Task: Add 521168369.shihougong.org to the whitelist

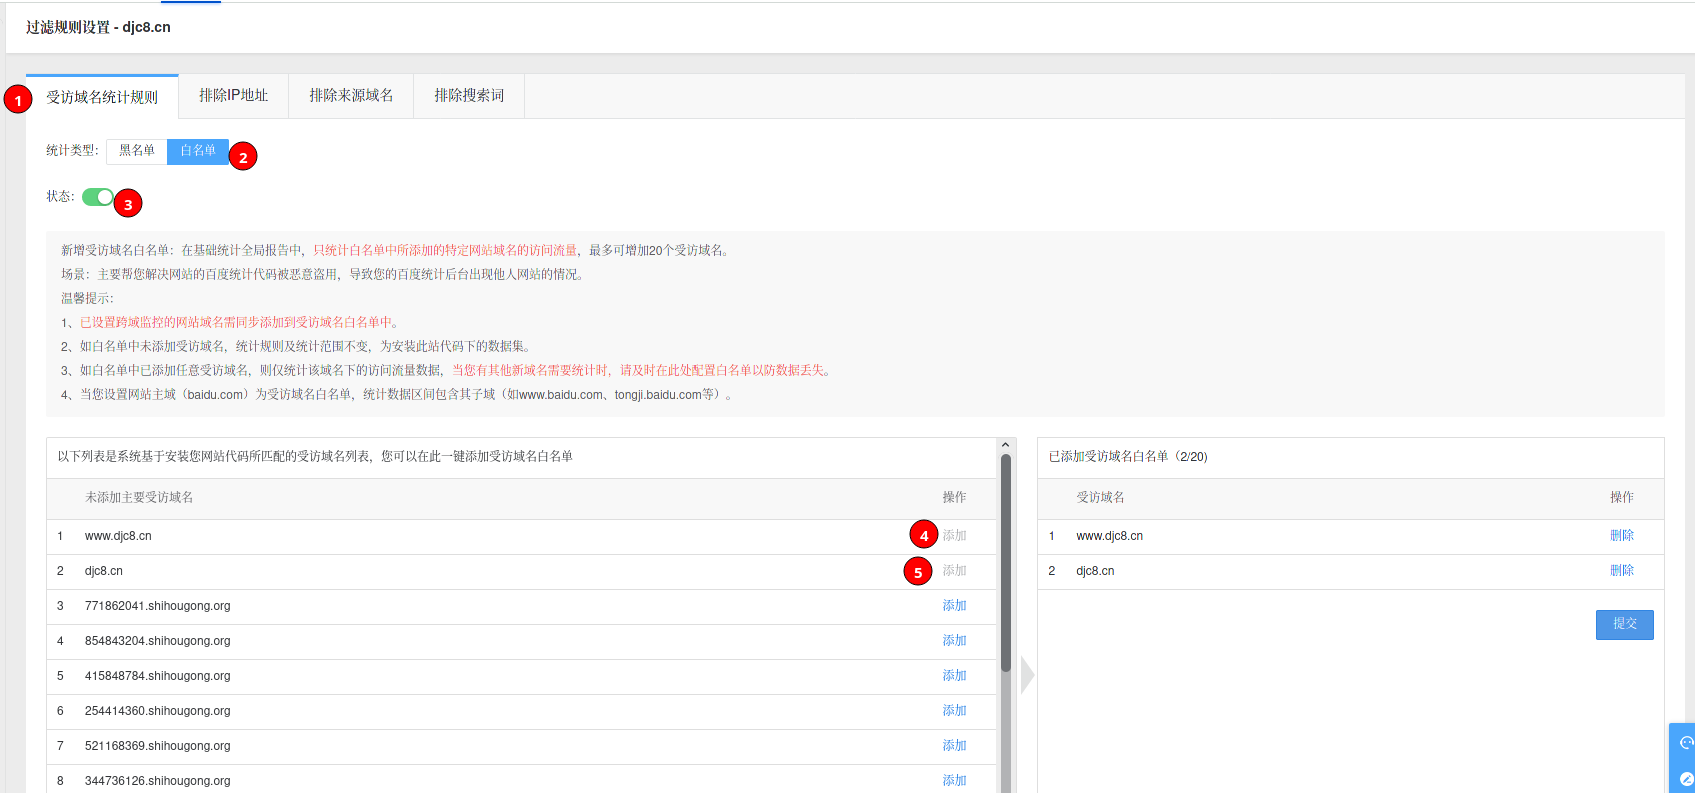Action: click(954, 746)
